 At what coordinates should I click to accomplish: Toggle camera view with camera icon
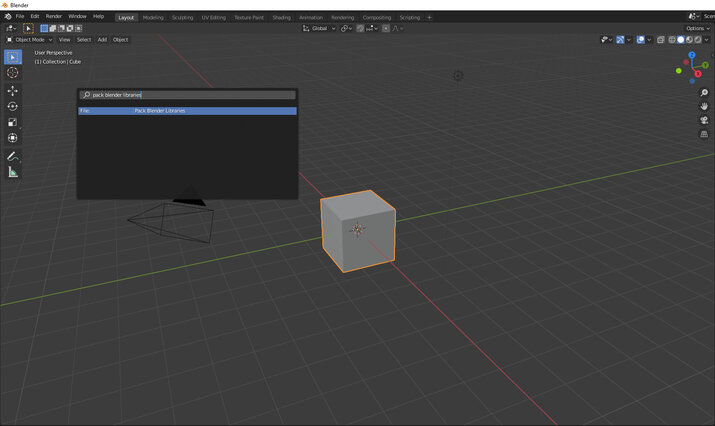coord(704,120)
